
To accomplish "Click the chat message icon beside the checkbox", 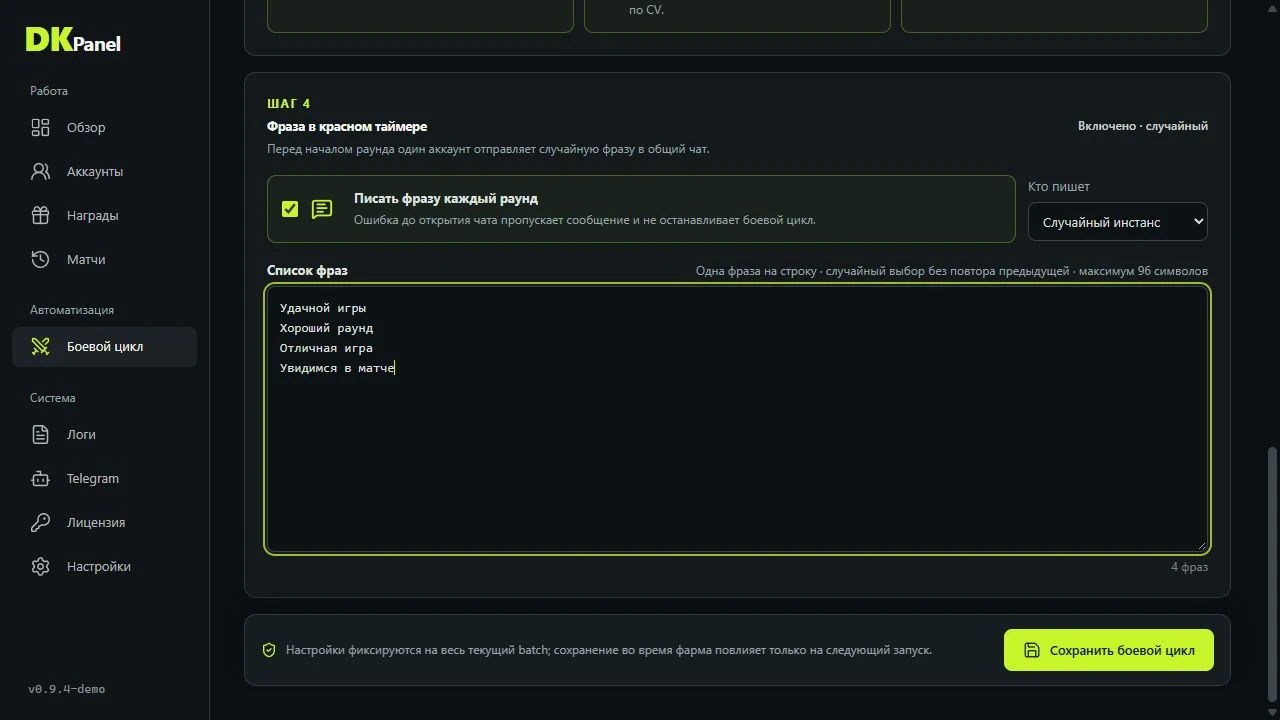I will click(322, 209).
